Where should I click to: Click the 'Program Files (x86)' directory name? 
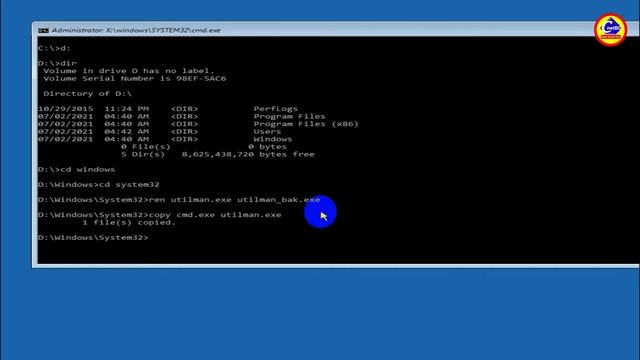pyautogui.click(x=306, y=124)
